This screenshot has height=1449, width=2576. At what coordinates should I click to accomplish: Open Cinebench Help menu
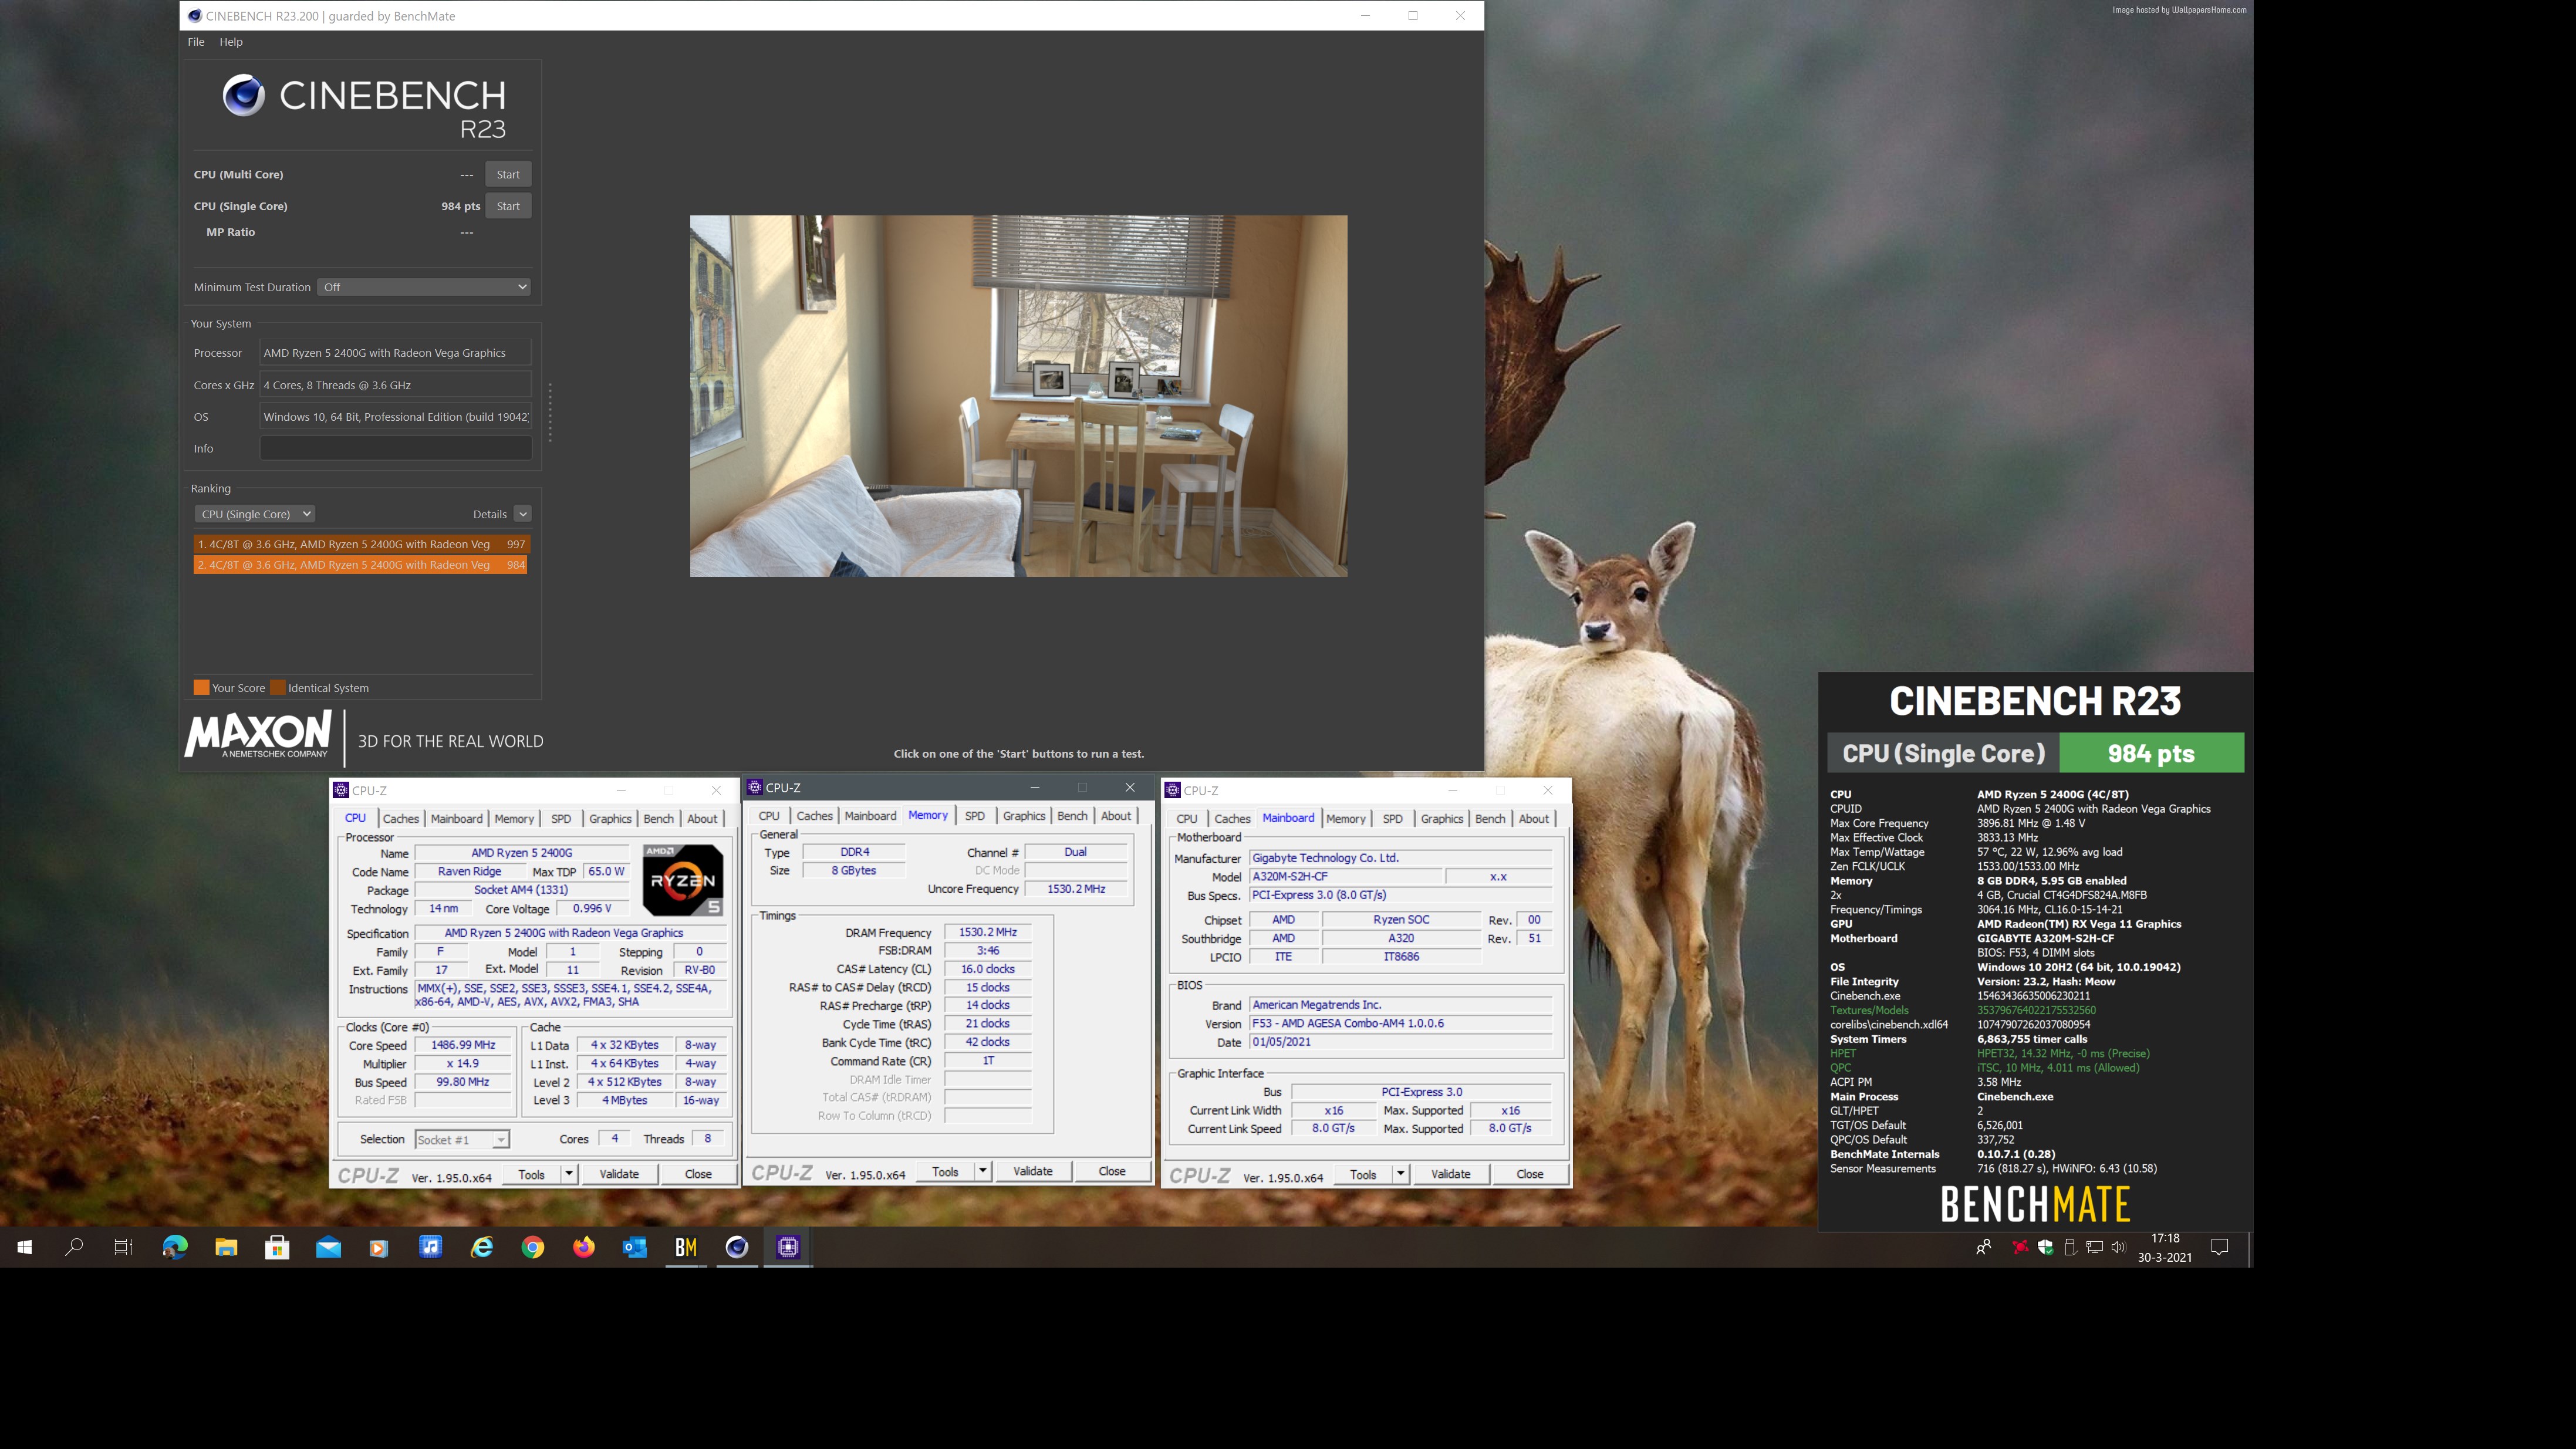(x=231, y=42)
